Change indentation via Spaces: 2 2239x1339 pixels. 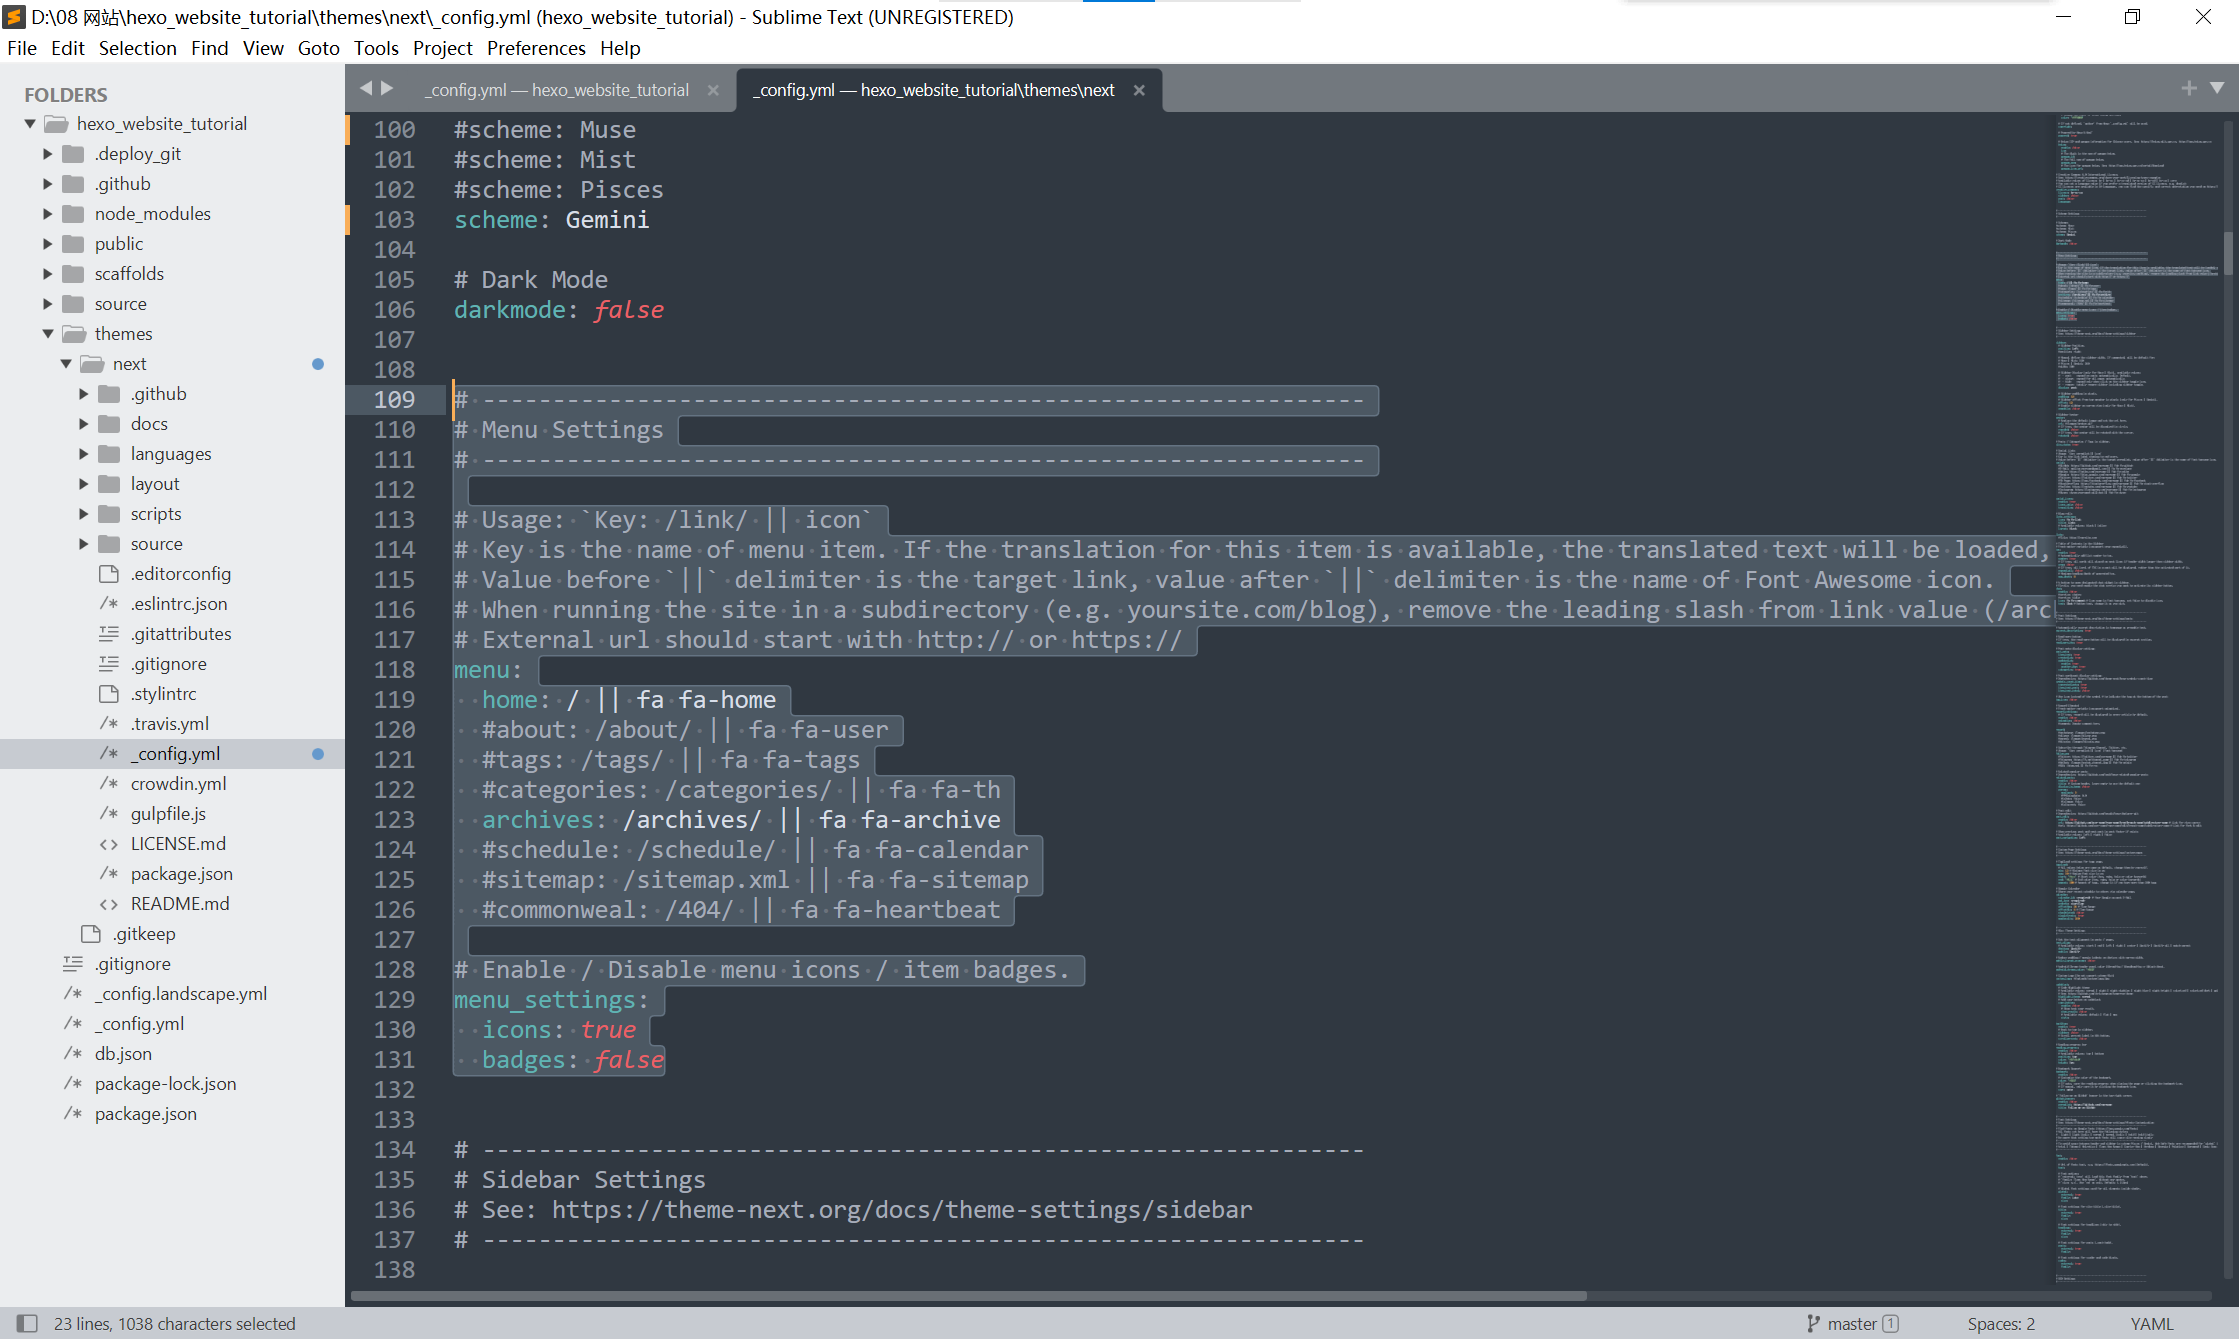(x=2000, y=1323)
